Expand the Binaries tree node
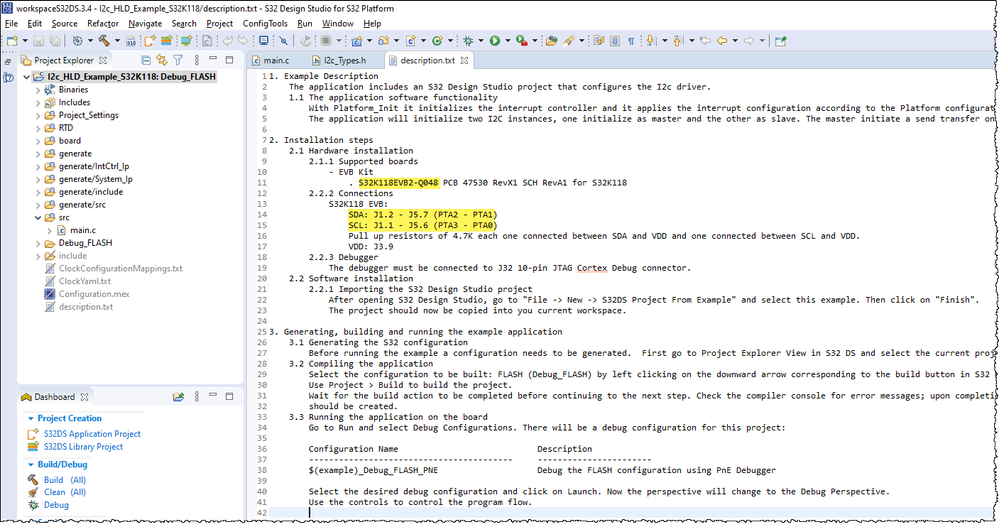The width and height of the screenshot is (999, 525). [x=38, y=90]
